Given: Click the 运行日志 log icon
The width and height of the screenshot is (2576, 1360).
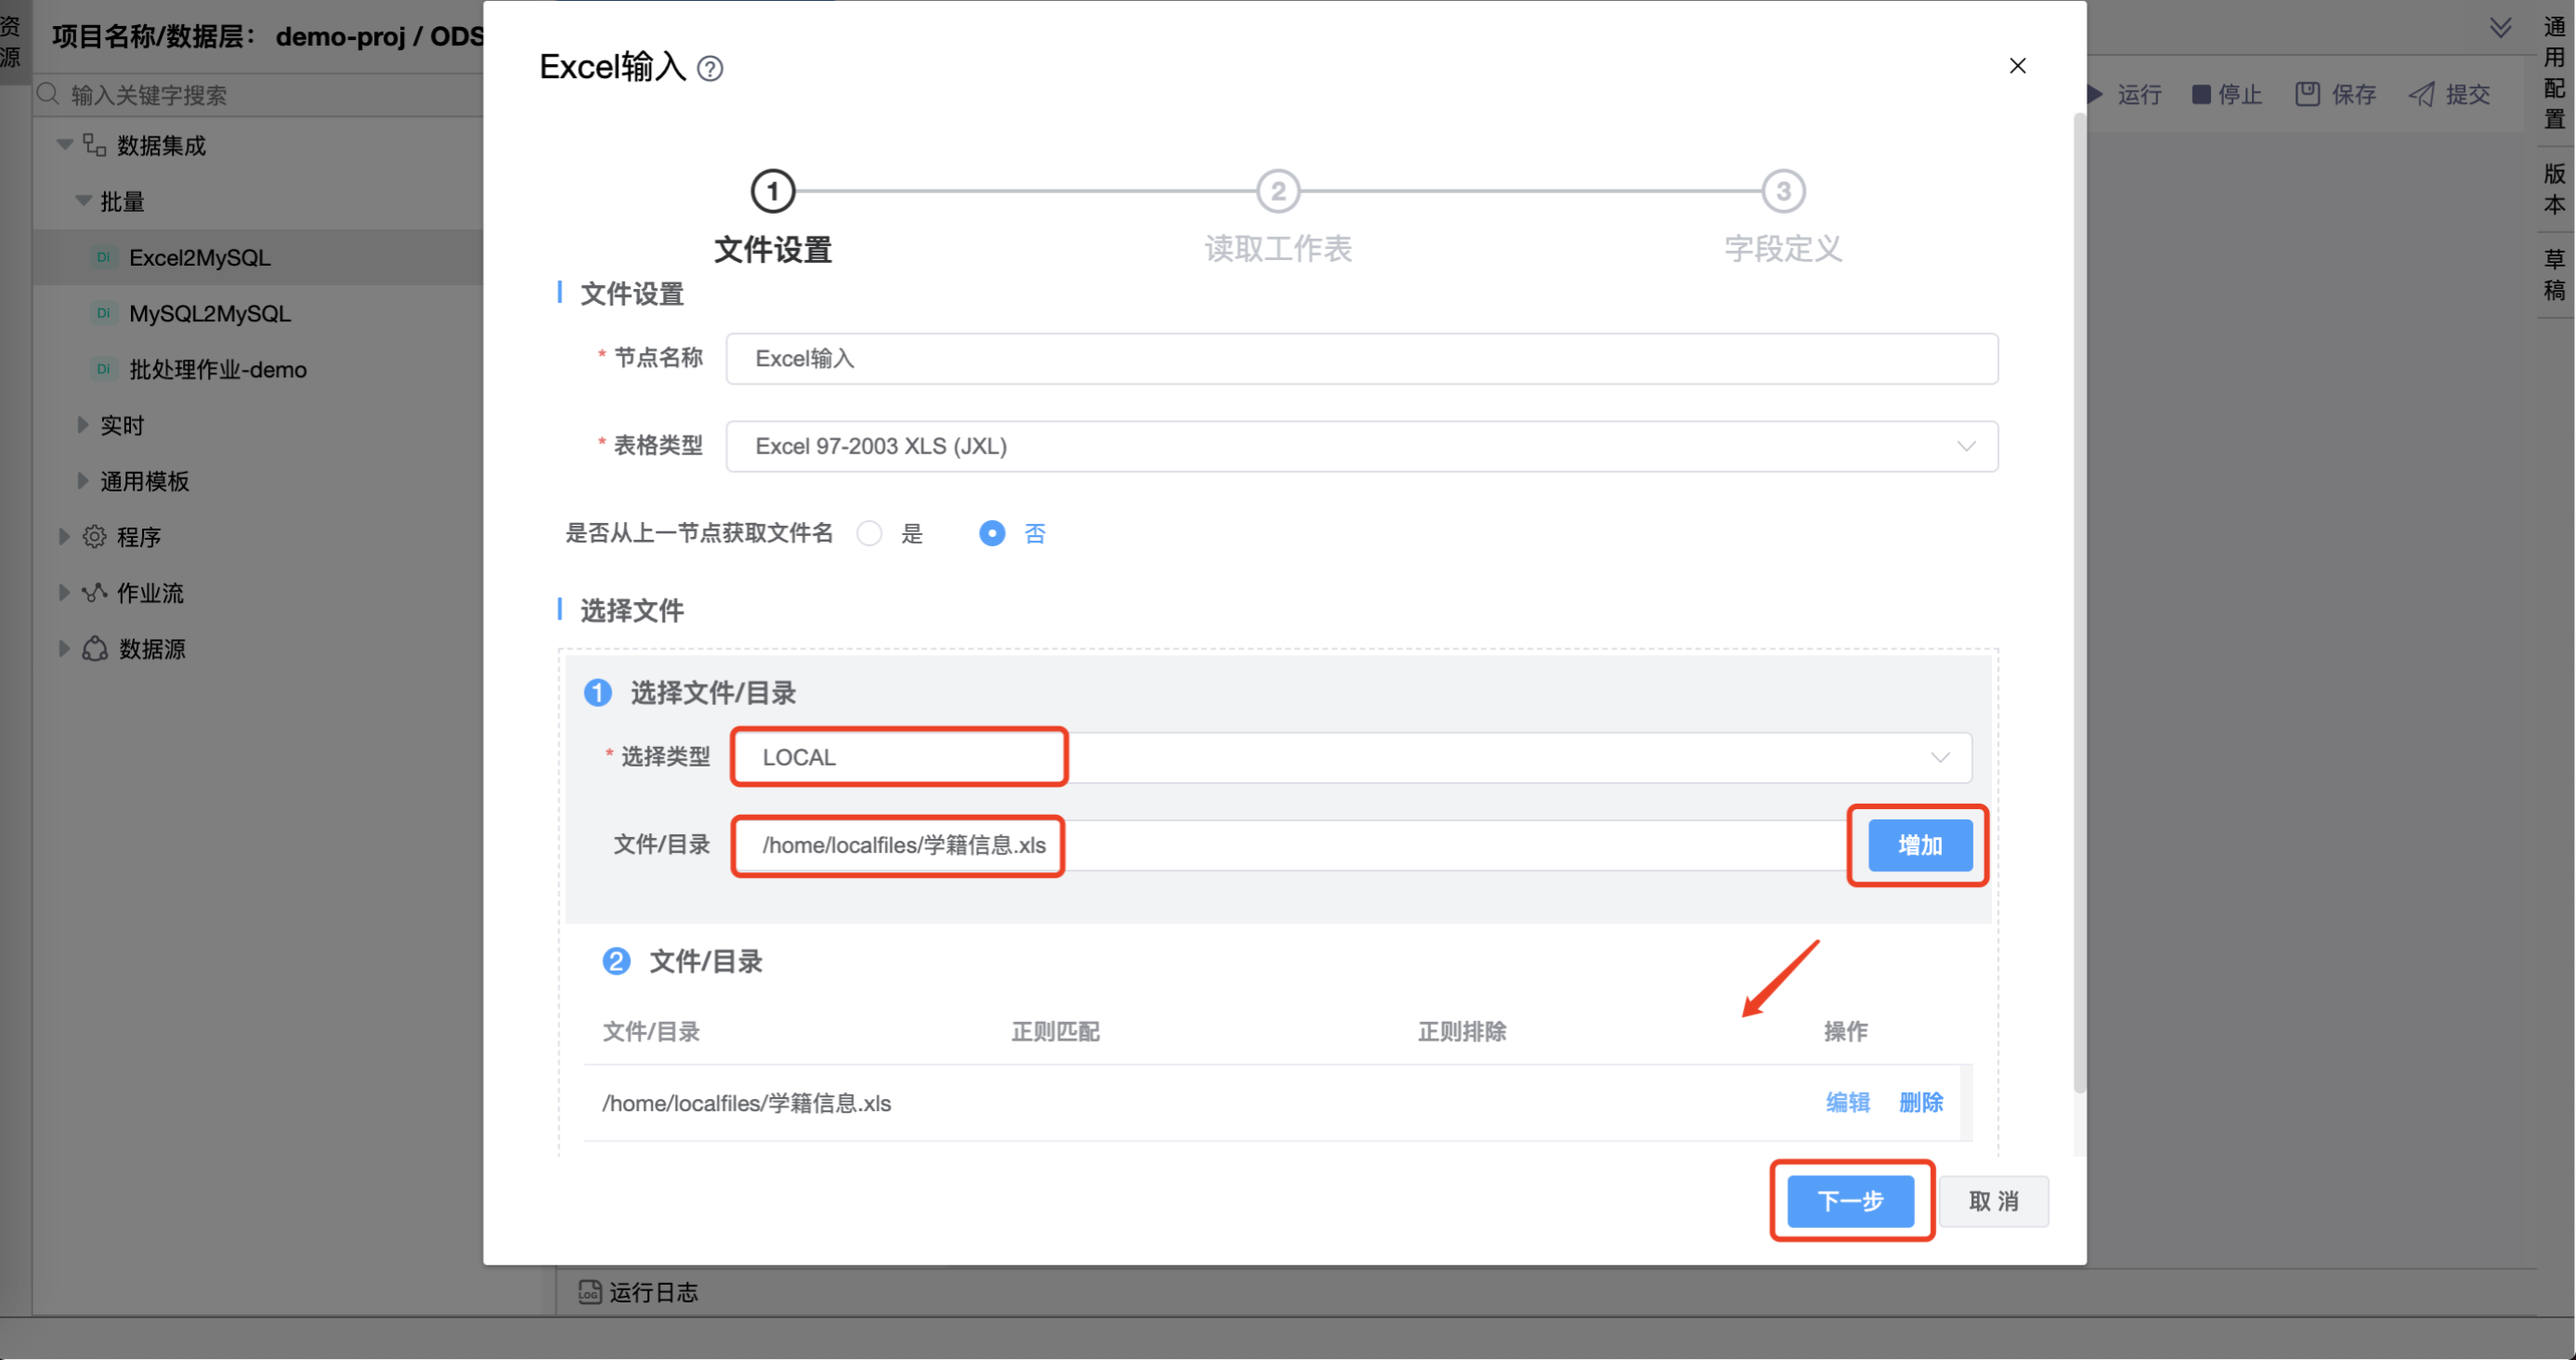Looking at the screenshot, I should point(590,1292).
